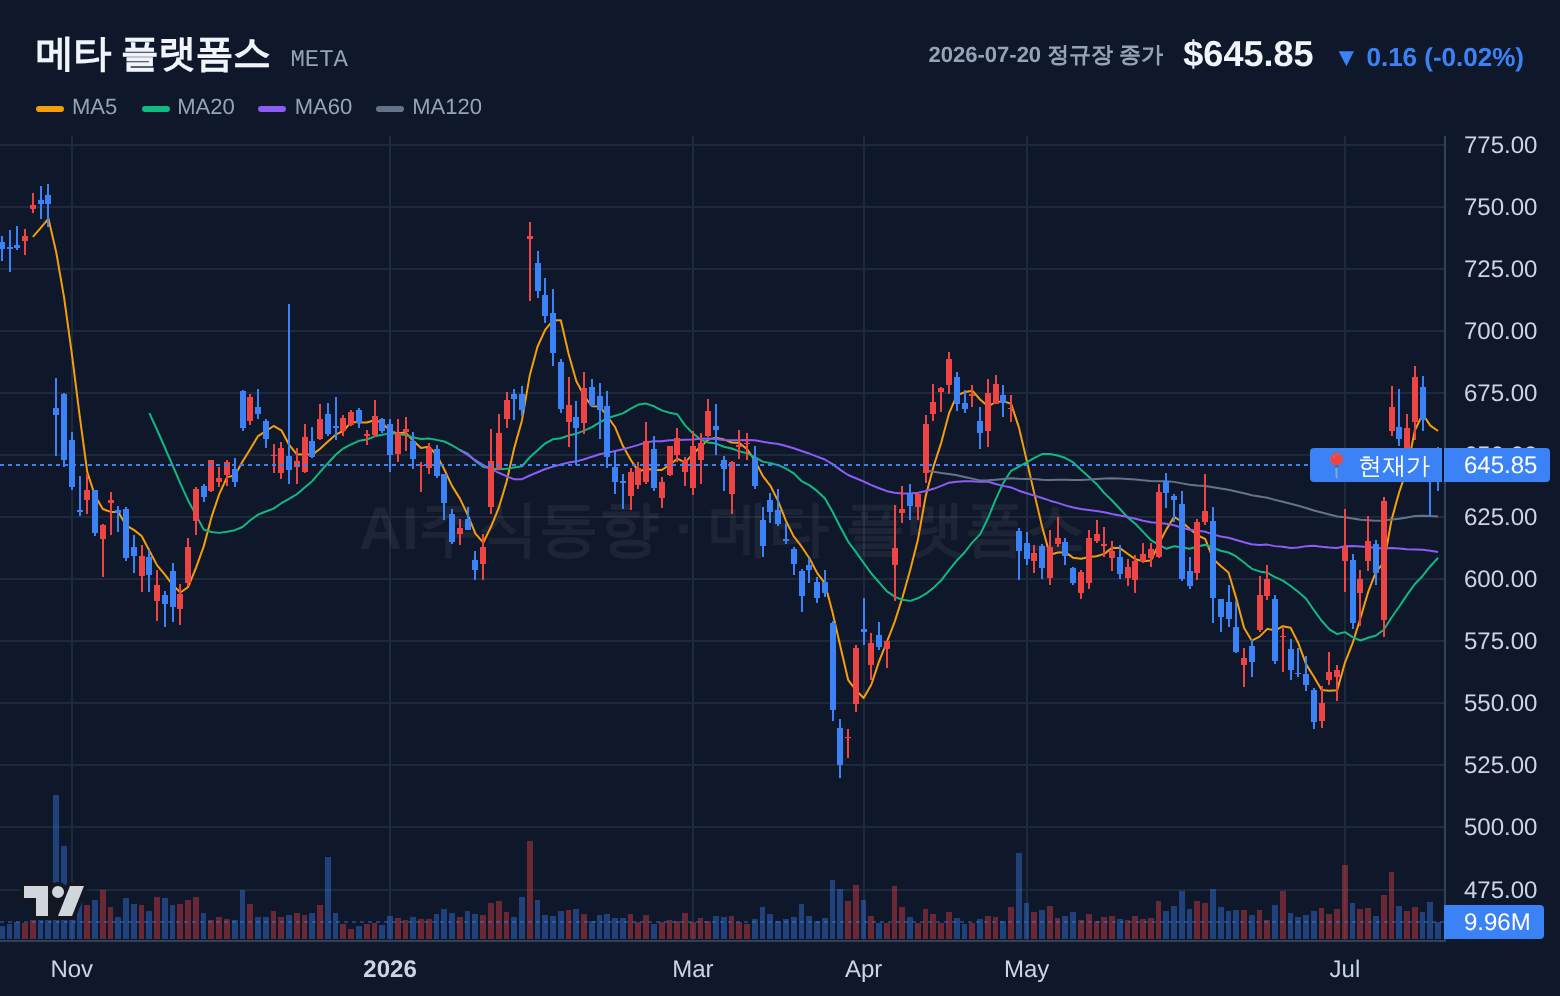
Task: Click the 775.00 price axis label
Action: click(x=1500, y=145)
